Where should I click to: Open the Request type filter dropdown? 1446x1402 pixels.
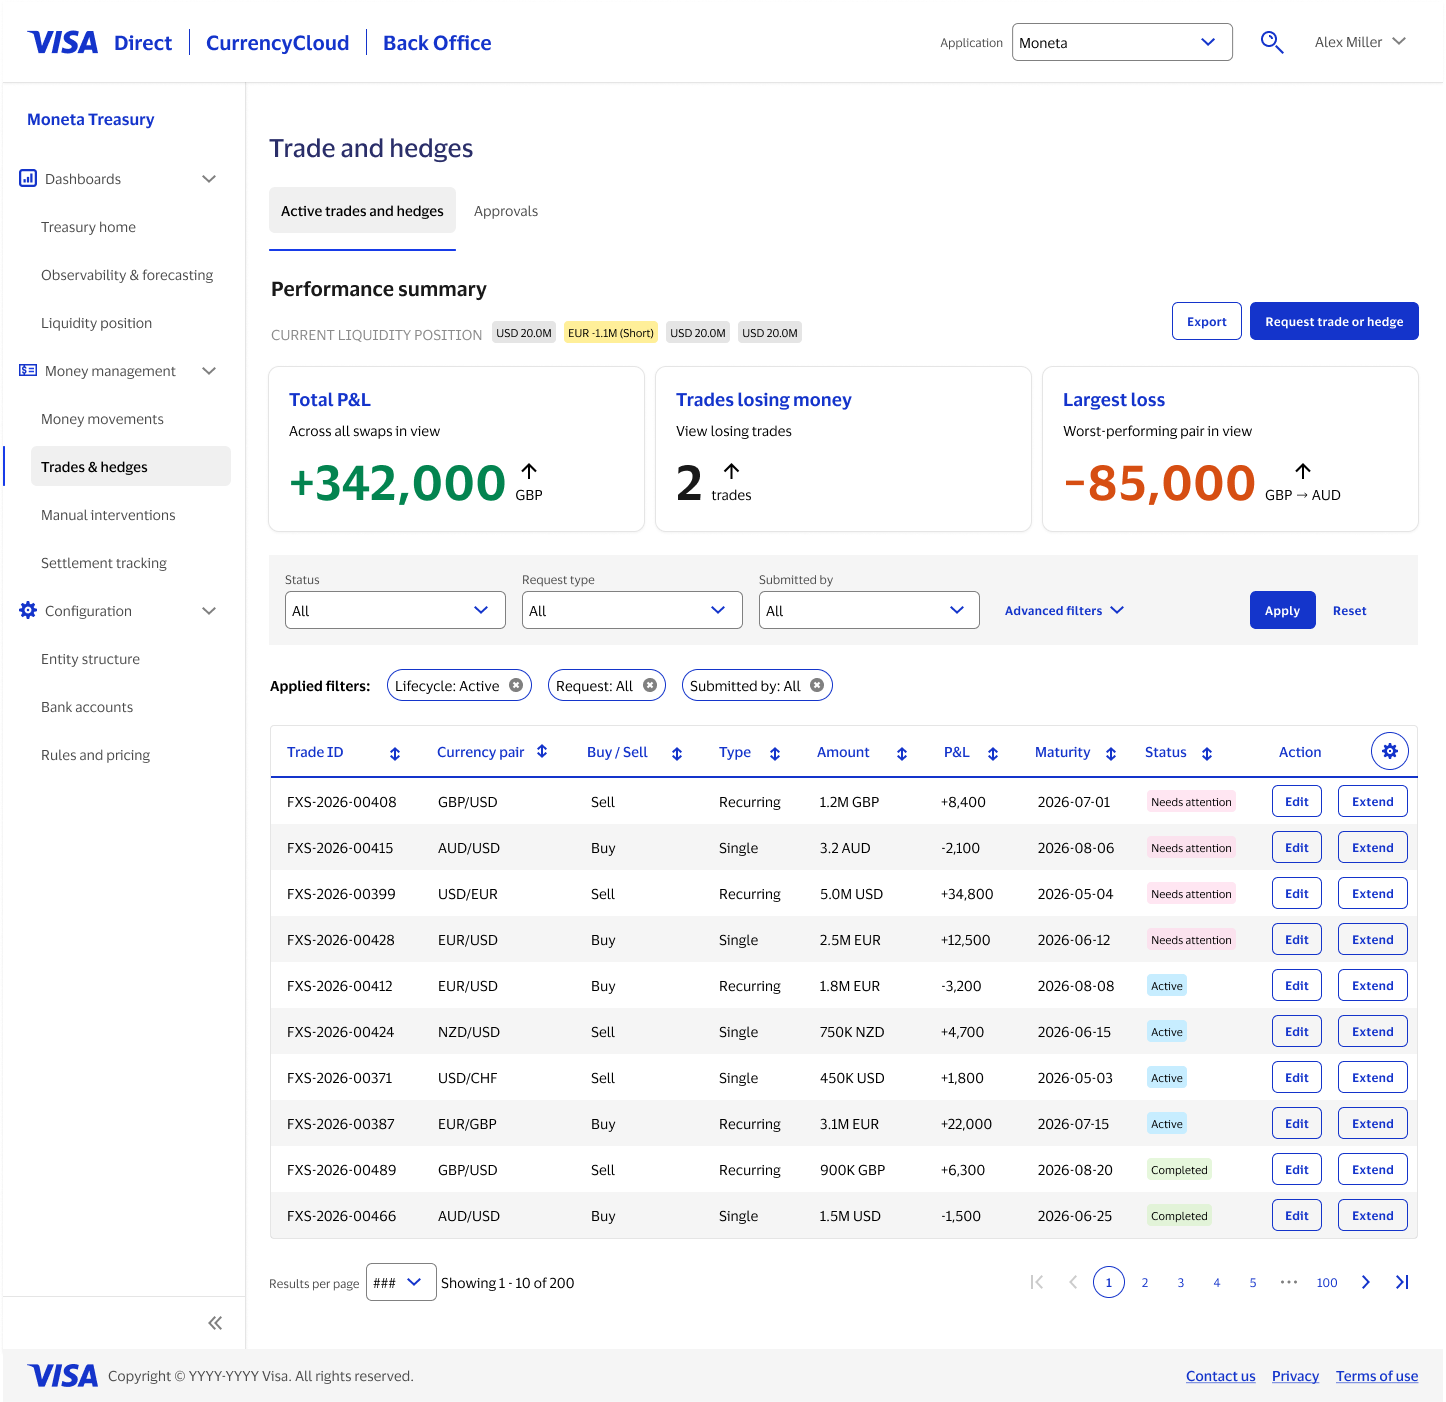point(632,610)
